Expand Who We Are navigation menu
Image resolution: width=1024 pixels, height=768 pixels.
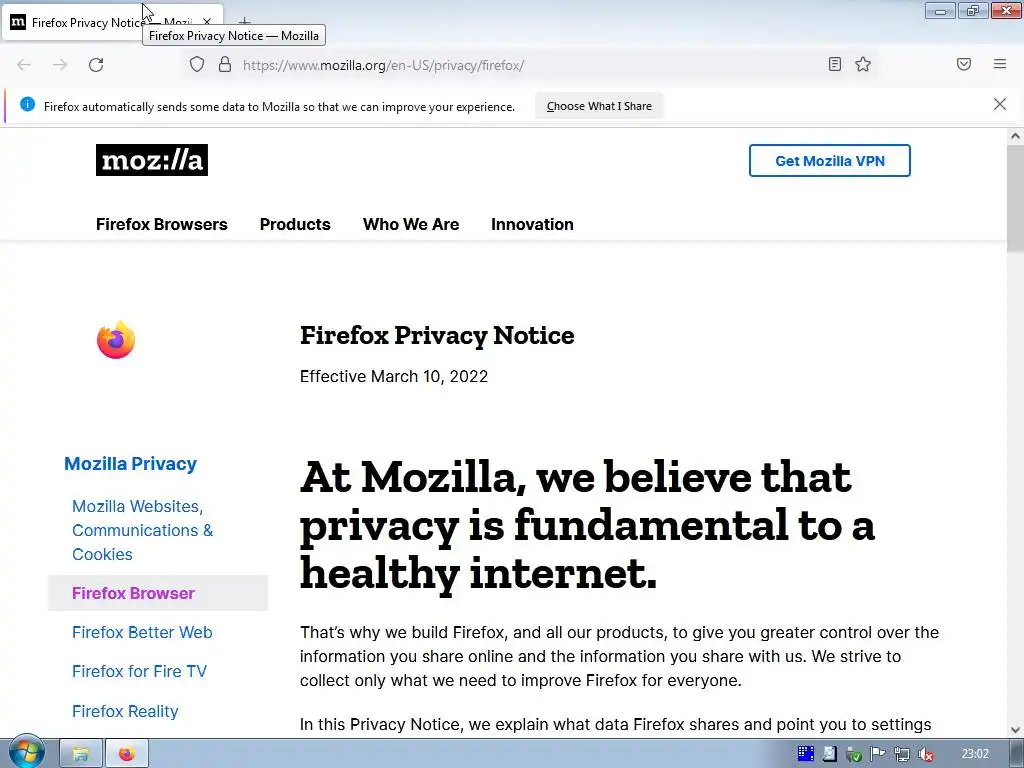[411, 224]
